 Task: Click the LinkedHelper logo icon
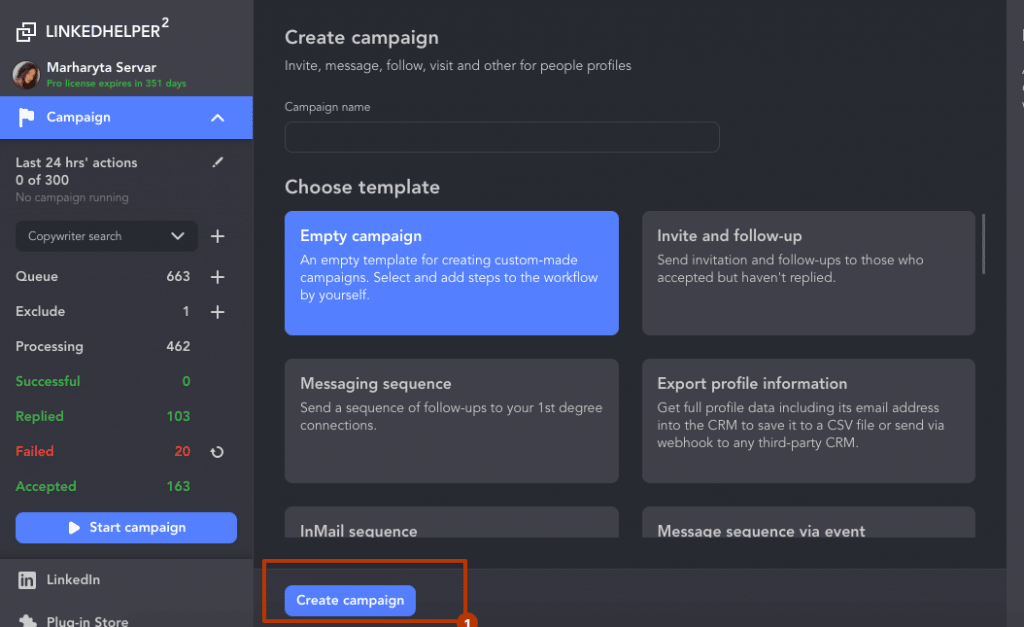tap(26, 31)
